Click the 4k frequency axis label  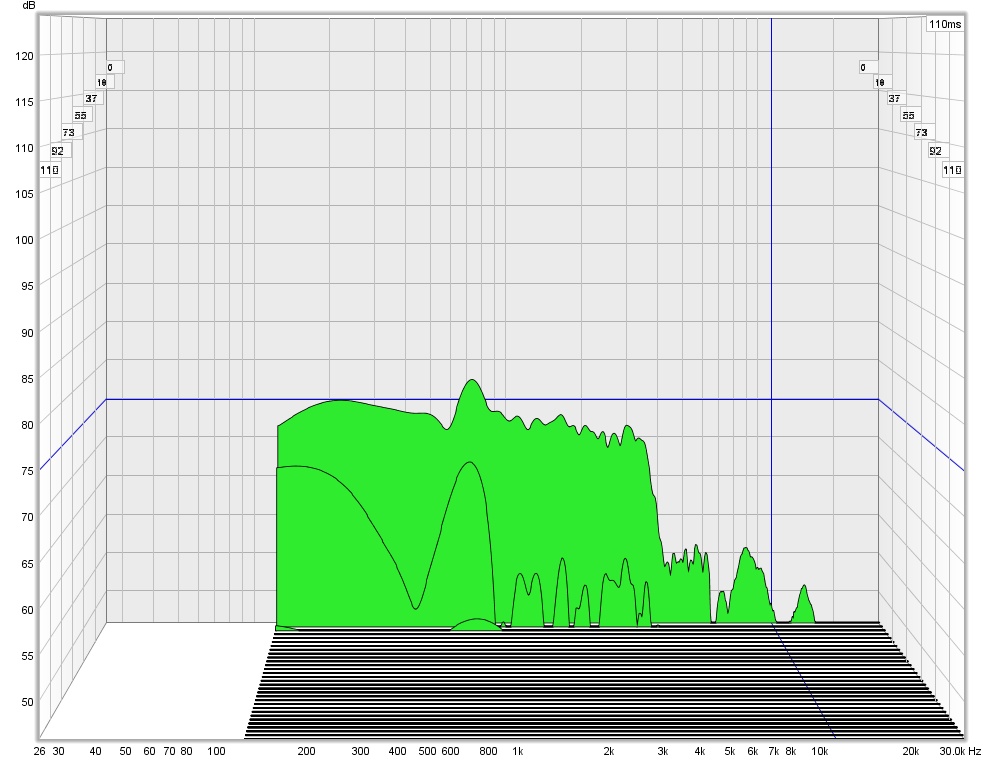coord(700,751)
